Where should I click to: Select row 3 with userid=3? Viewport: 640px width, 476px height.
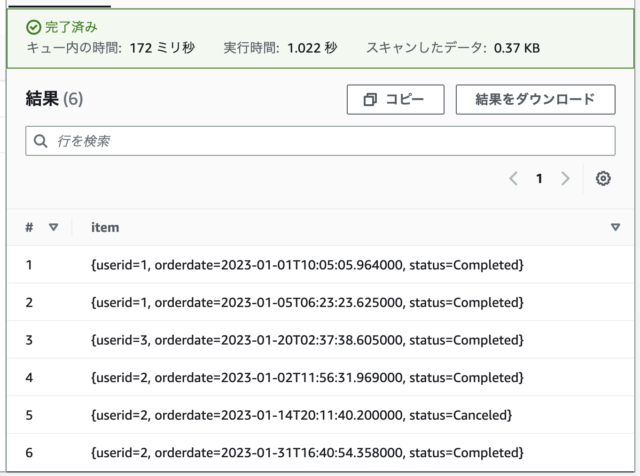click(320, 340)
